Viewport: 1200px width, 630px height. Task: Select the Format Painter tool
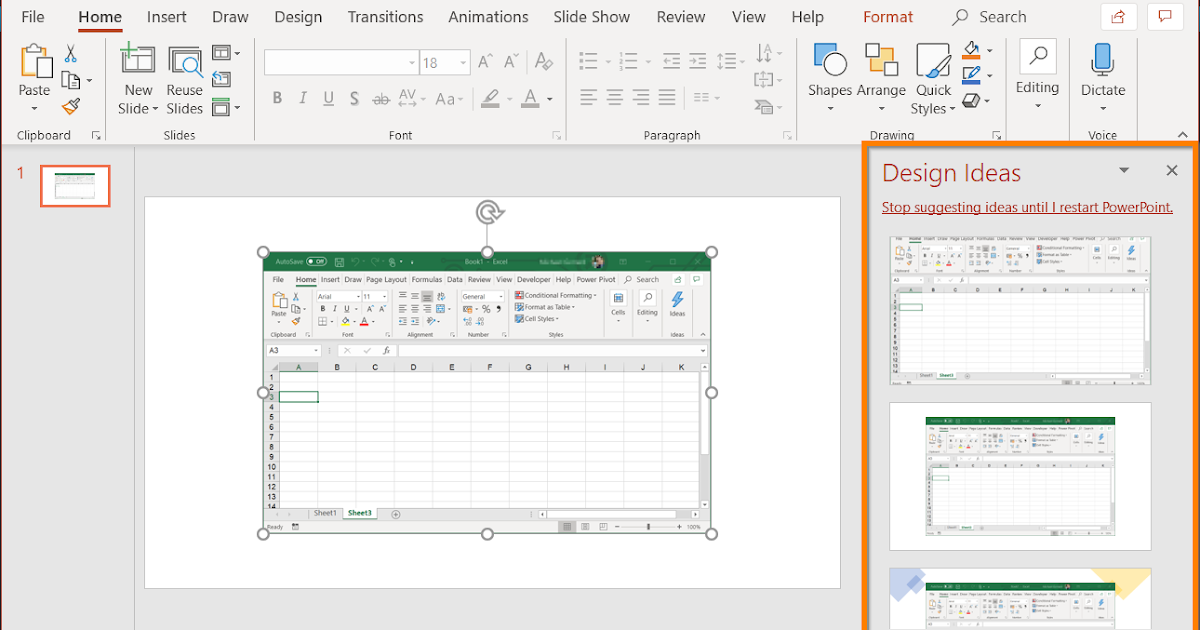pos(70,105)
